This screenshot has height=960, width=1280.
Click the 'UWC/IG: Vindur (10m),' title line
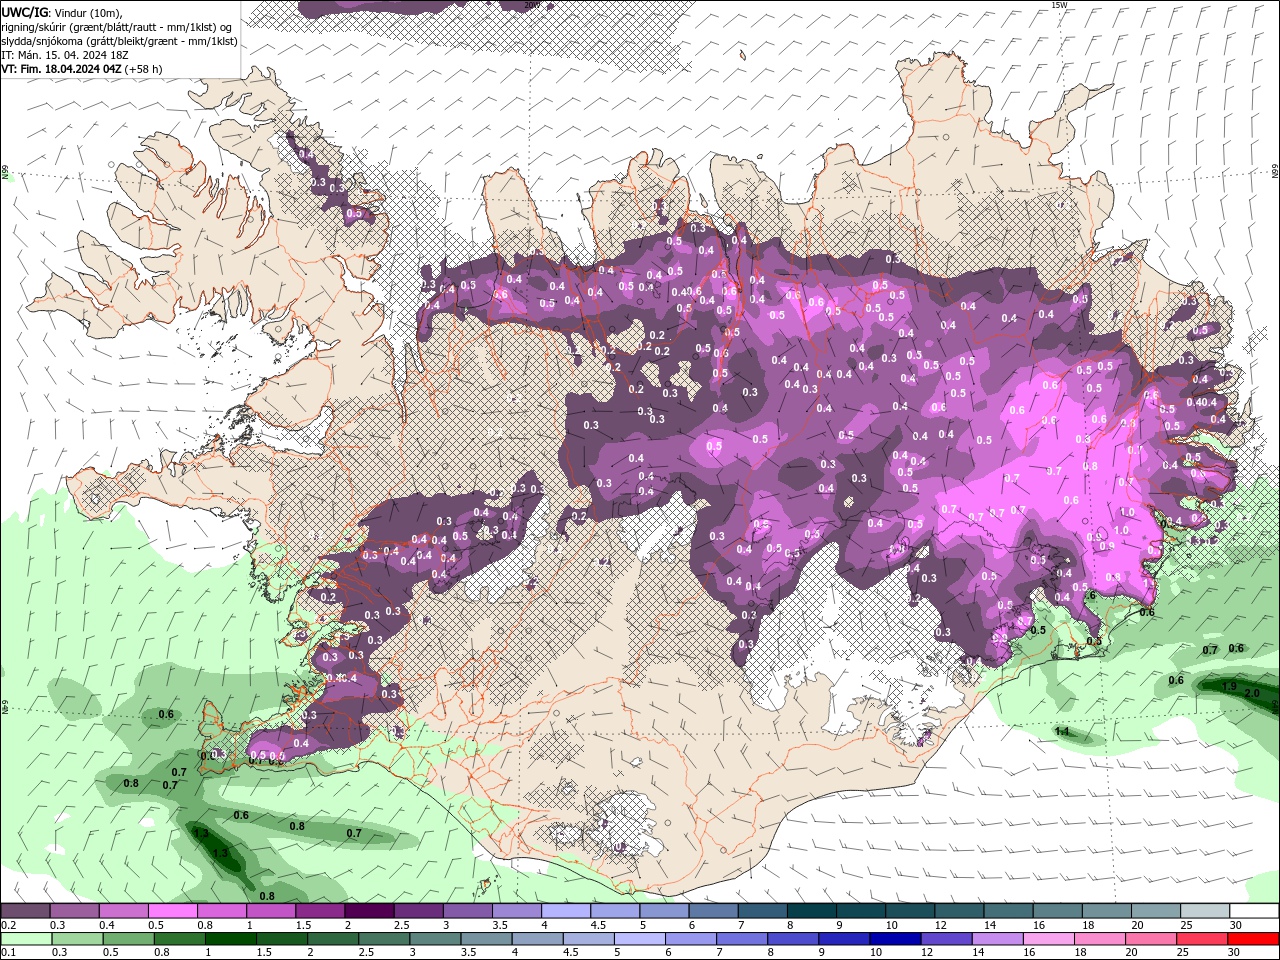61,12
